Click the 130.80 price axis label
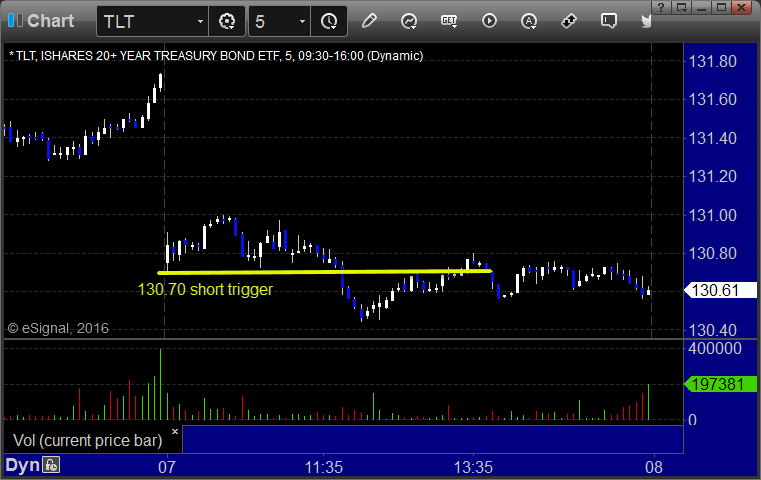The width and height of the screenshot is (761, 480). 712,253
